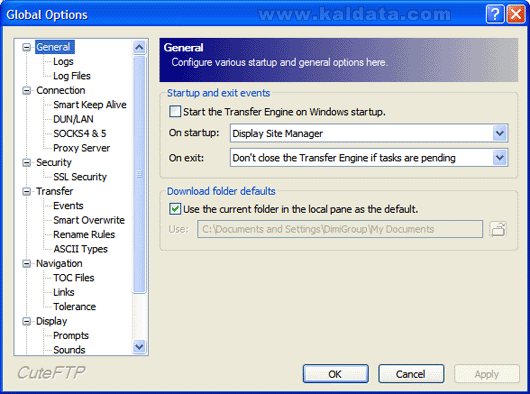Collapse the Security tree node

coord(26,163)
